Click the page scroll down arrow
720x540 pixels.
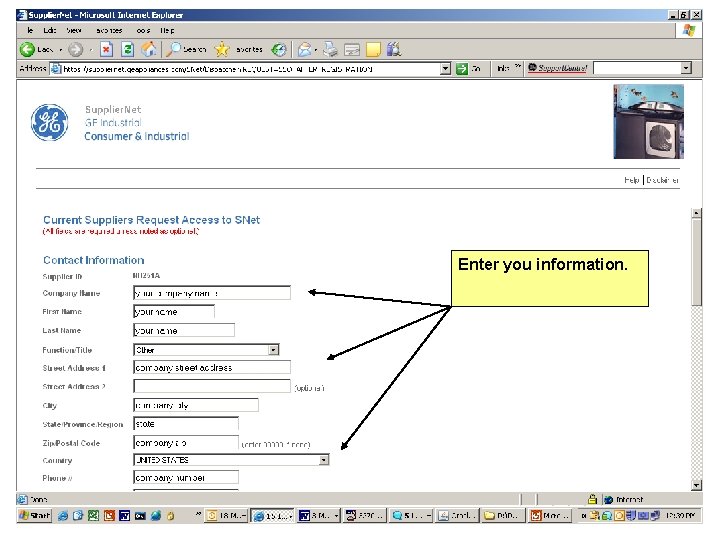point(697,485)
